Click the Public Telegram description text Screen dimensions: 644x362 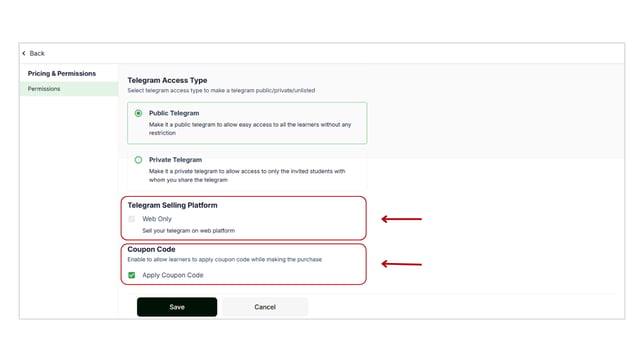click(x=250, y=129)
